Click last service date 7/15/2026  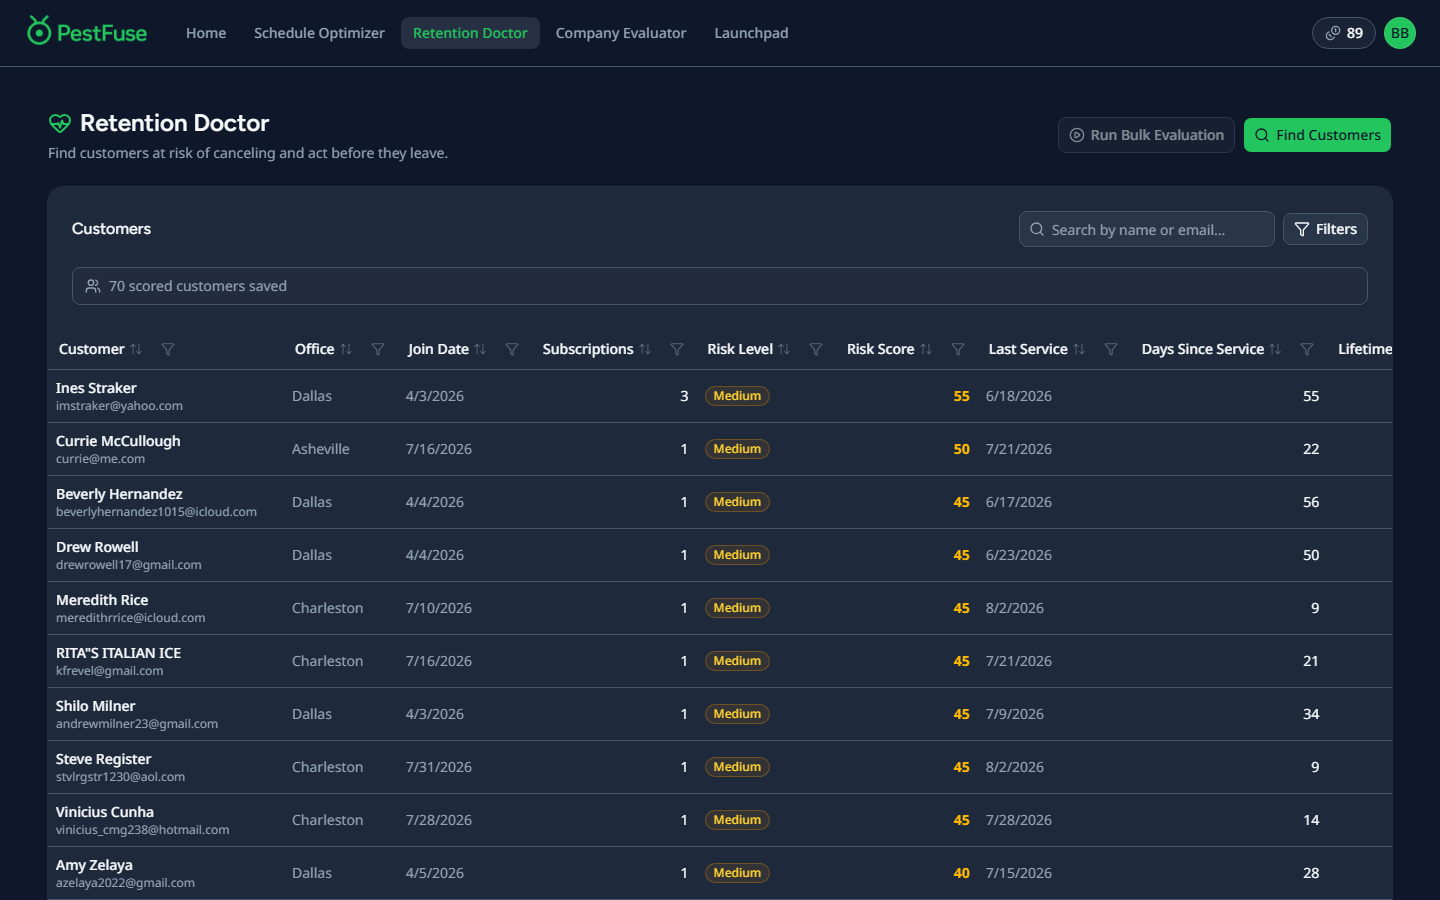1019,873
